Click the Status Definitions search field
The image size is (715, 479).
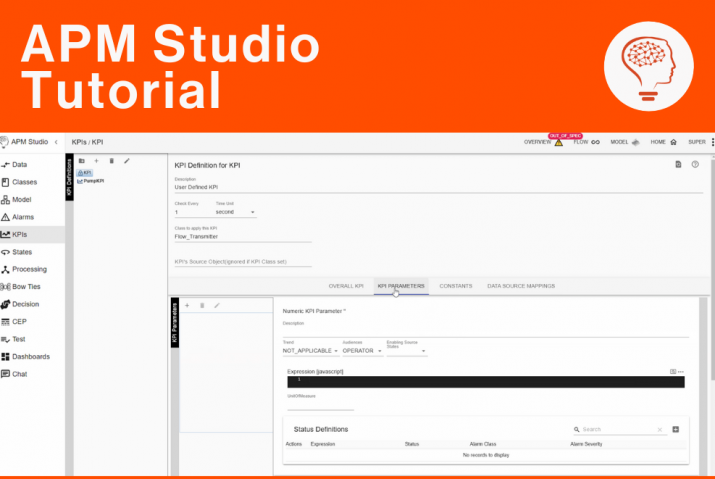pos(618,429)
